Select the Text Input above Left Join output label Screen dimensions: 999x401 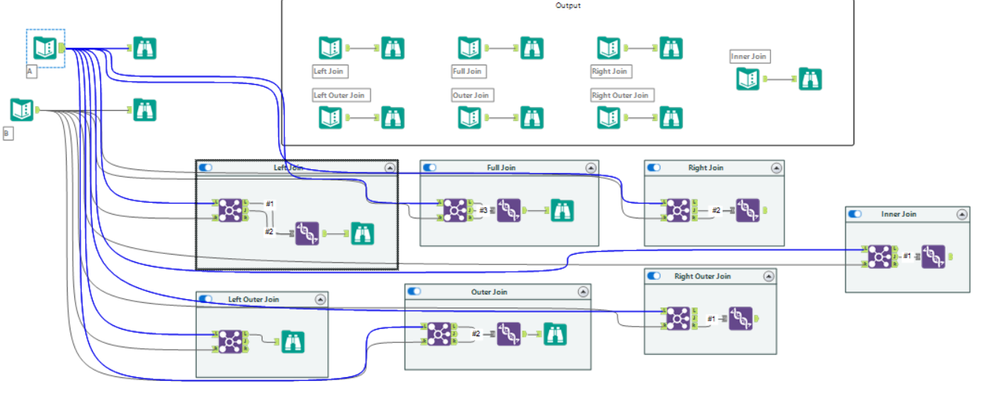tap(331, 48)
